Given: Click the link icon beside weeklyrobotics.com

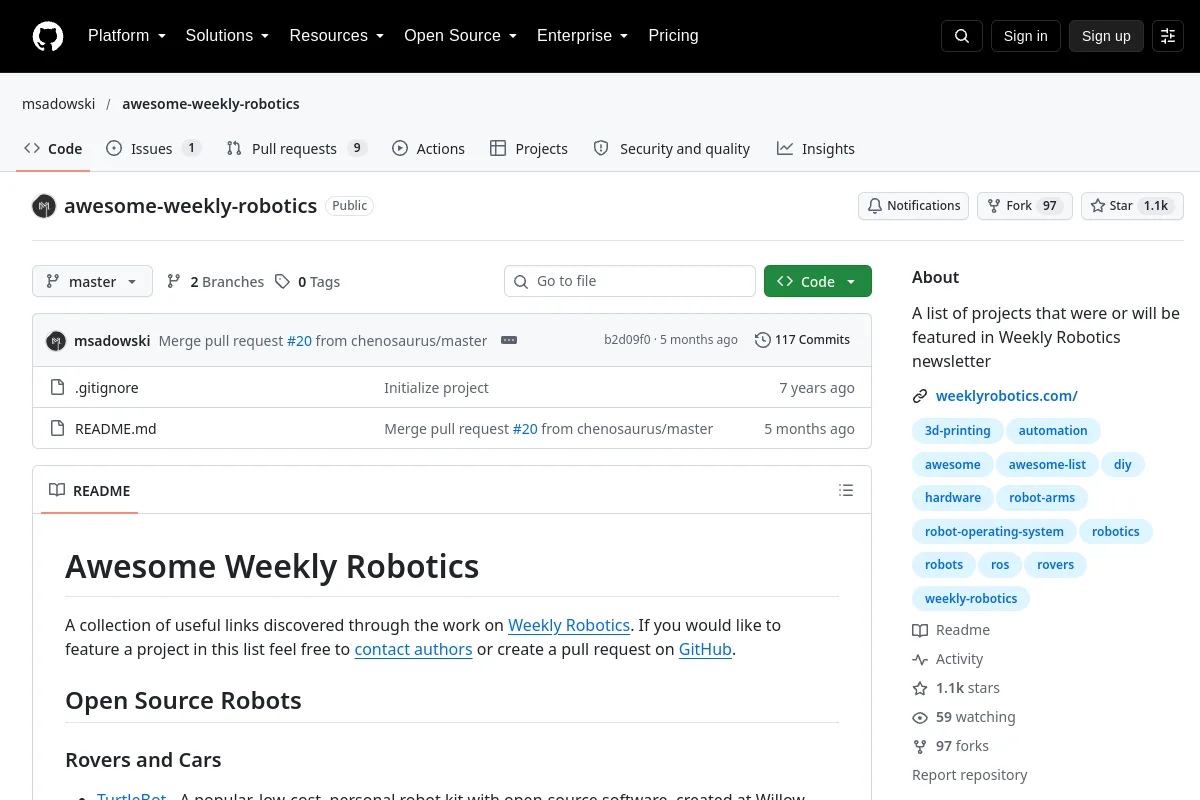Looking at the screenshot, I should pyautogui.click(x=920, y=396).
